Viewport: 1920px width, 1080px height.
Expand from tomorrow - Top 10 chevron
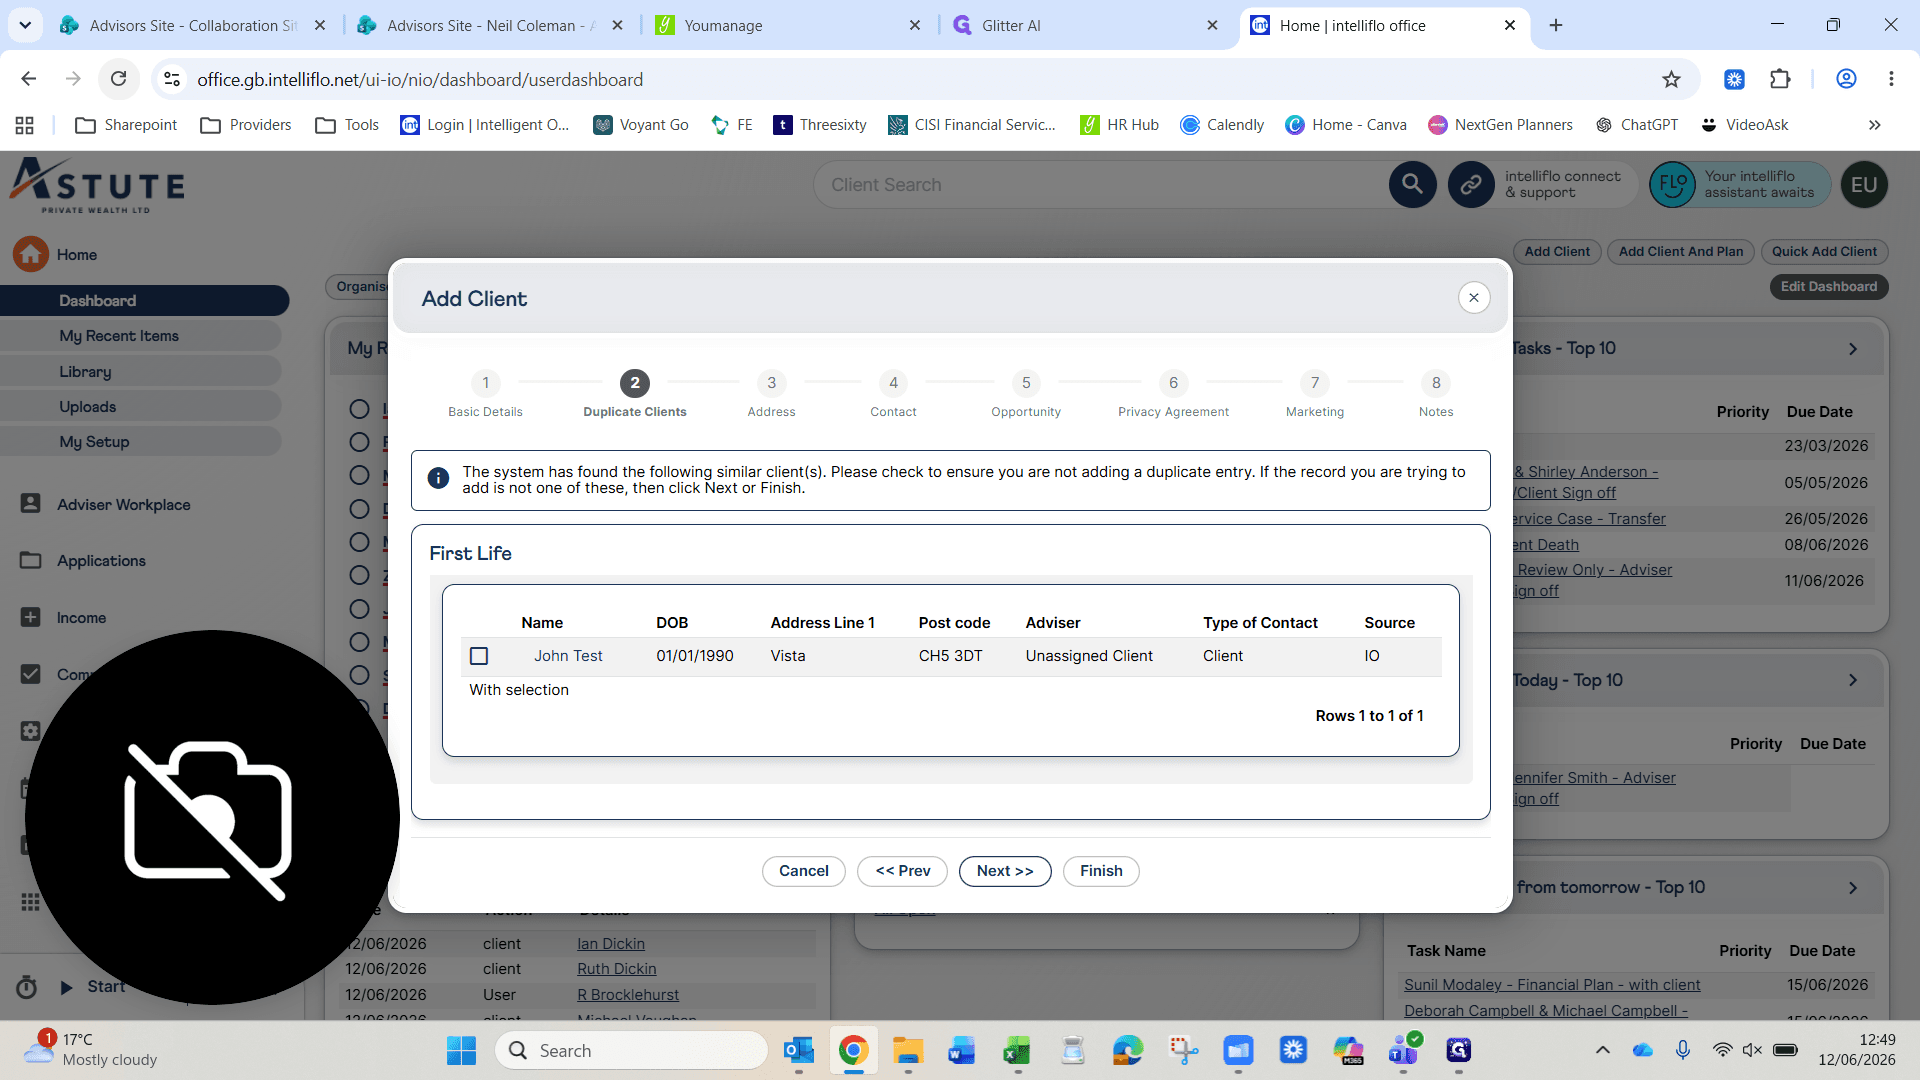1853,888
